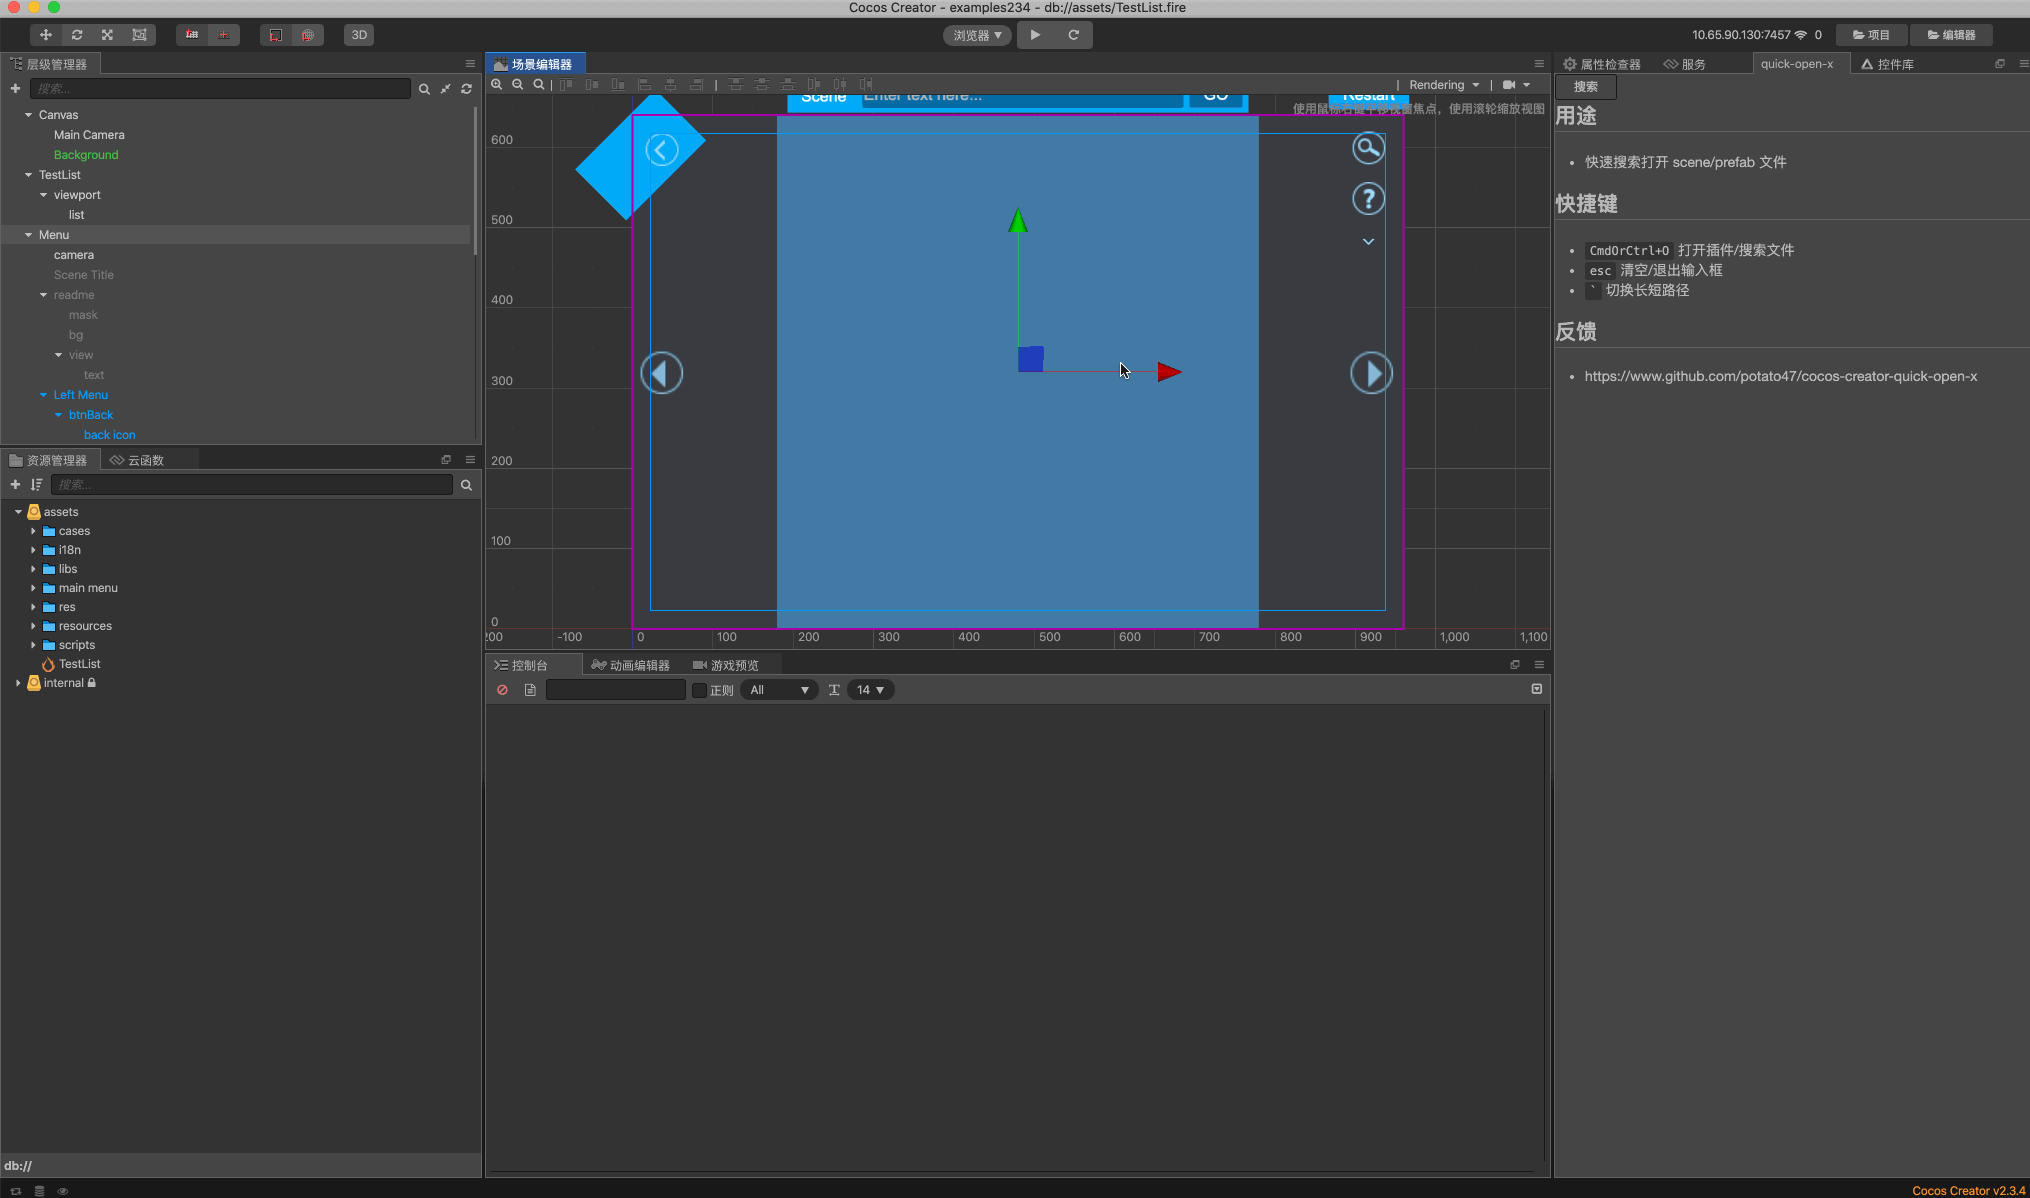Select the move/transform gizmo tool
This screenshot has width=2030, height=1198.
[44, 33]
